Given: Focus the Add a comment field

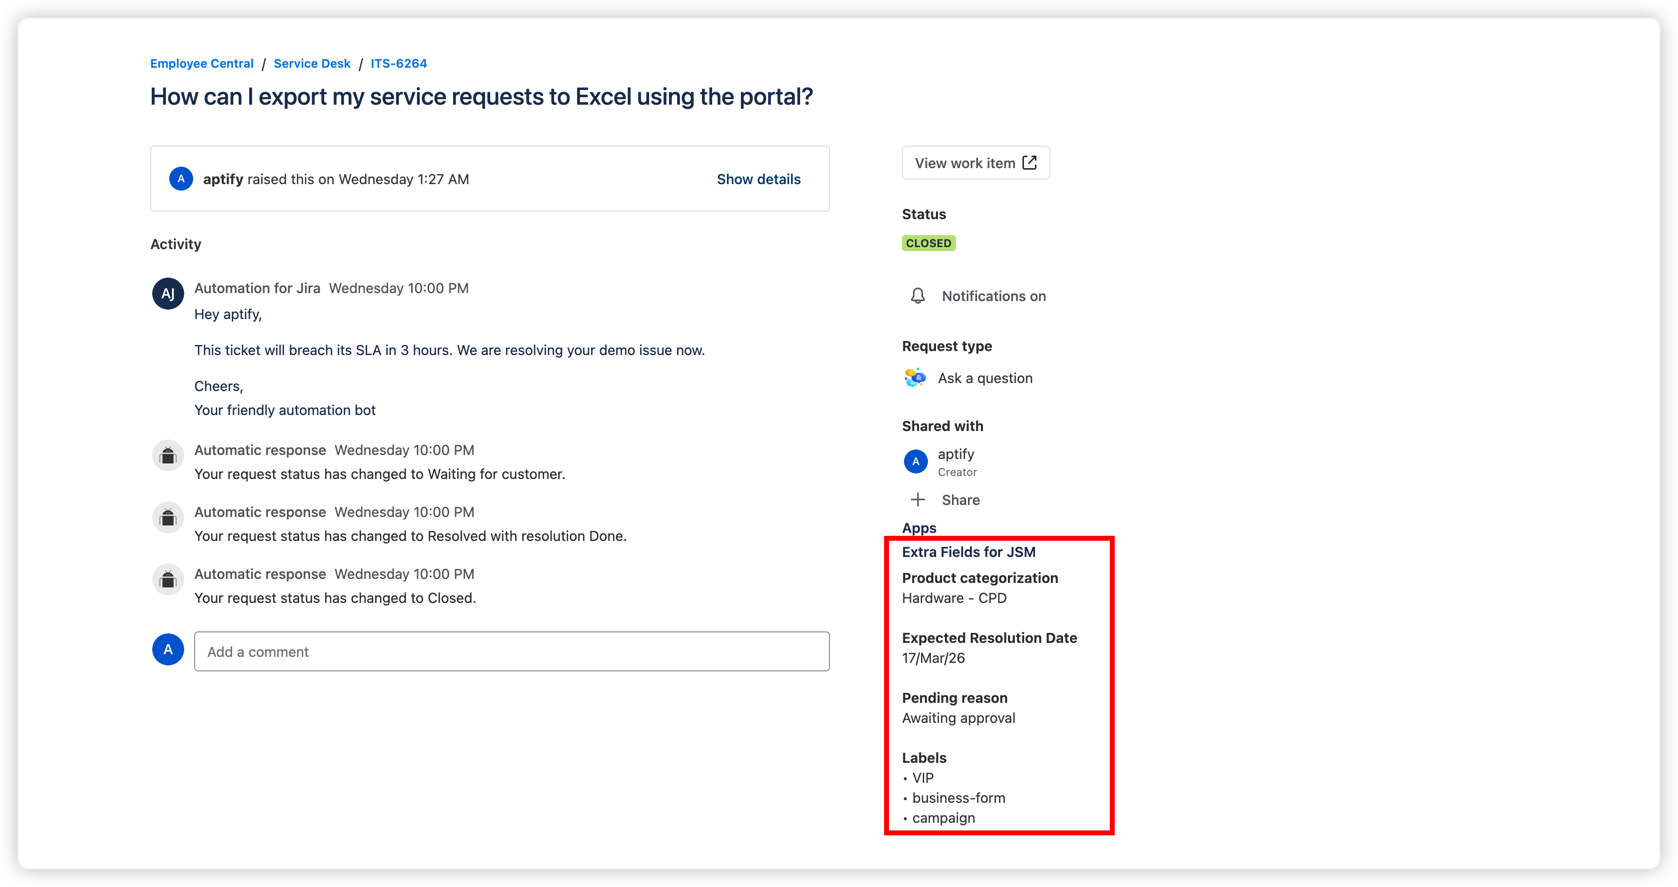Looking at the screenshot, I should click(512, 651).
